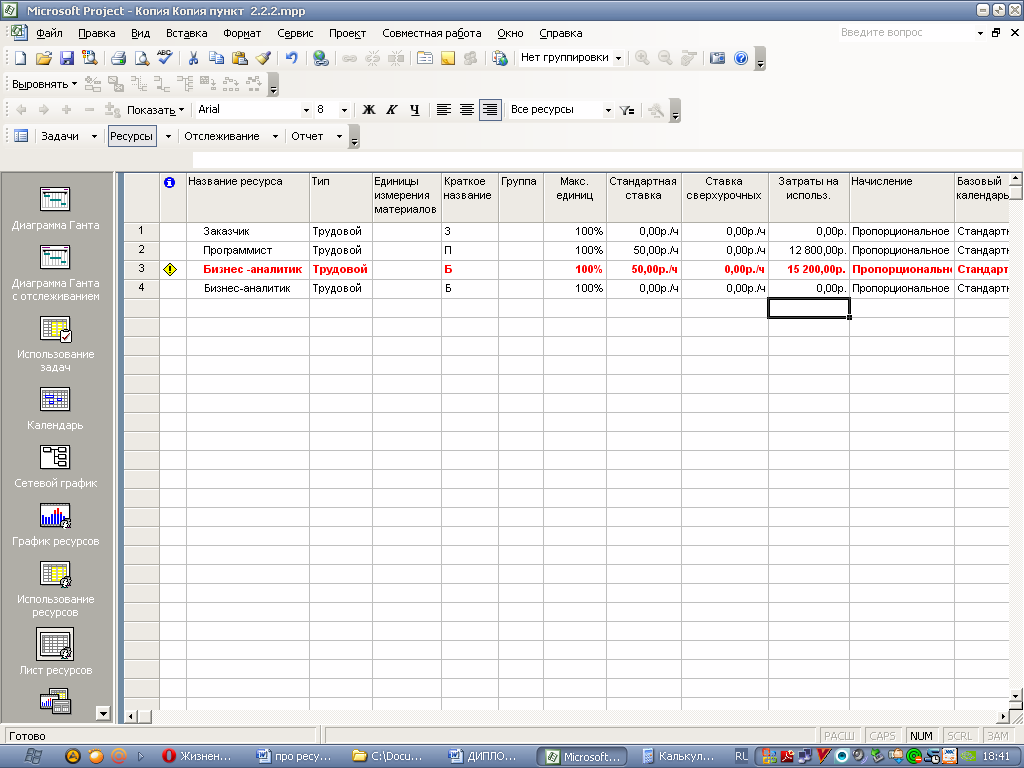This screenshot has height=768, width=1024.
Task: Click the AutoFilter funnel icon
Action: coord(627,110)
